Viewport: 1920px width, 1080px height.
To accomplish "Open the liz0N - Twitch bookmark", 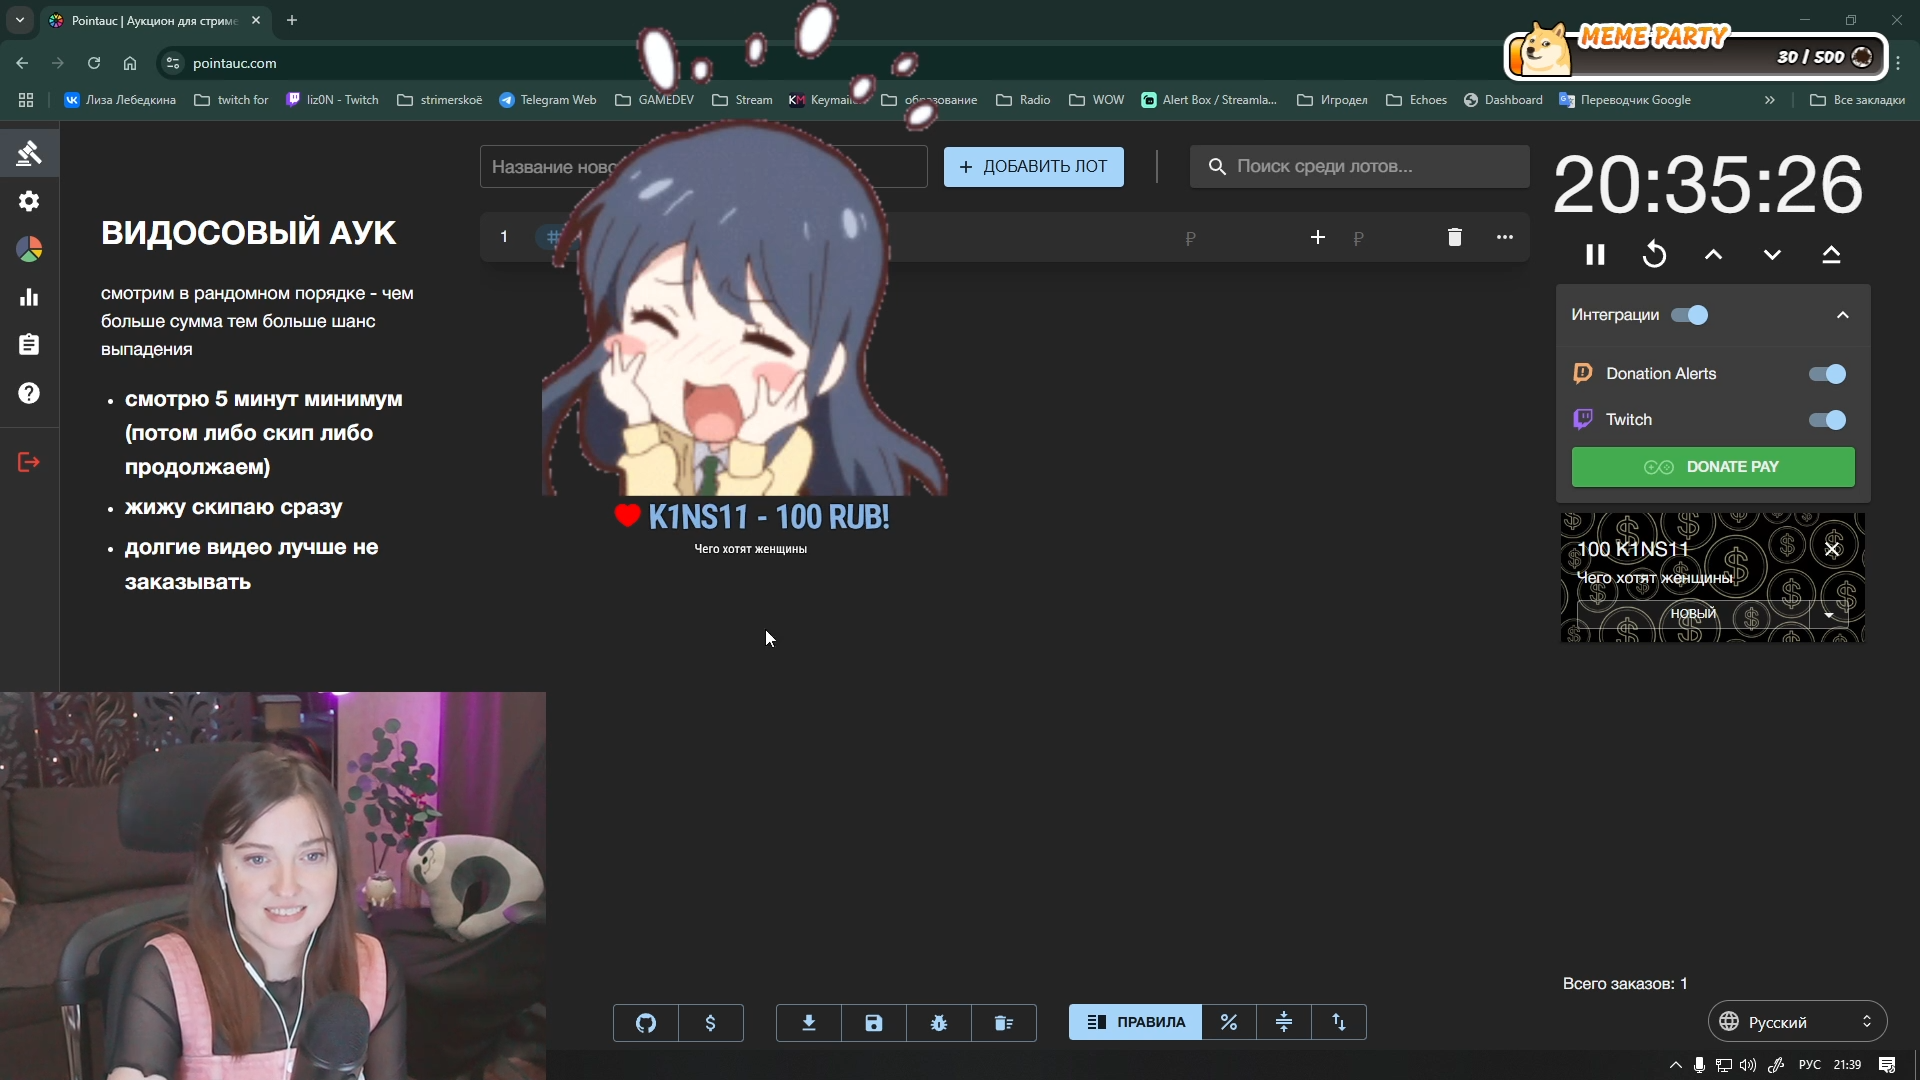I will click(x=332, y=100).
